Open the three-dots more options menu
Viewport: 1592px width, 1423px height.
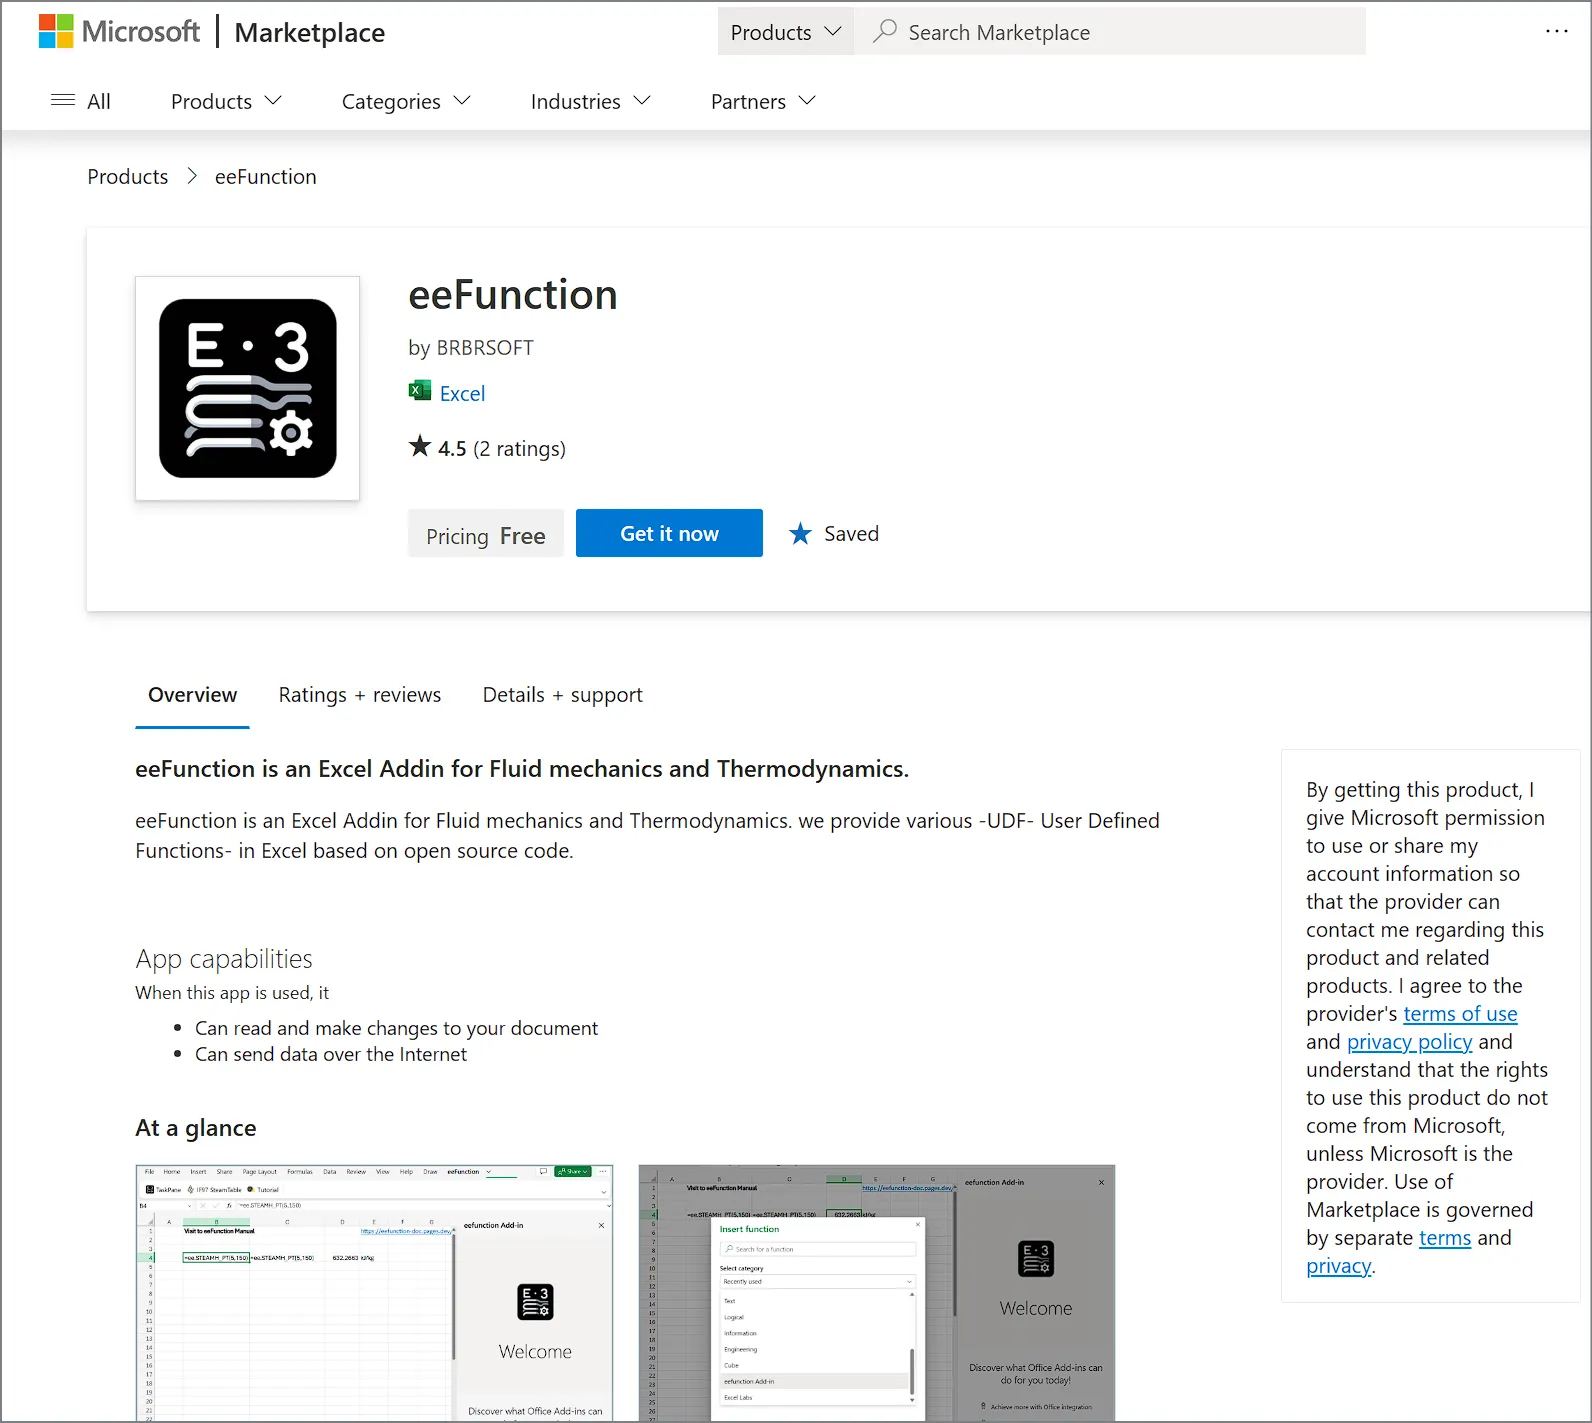(1556, 32)
